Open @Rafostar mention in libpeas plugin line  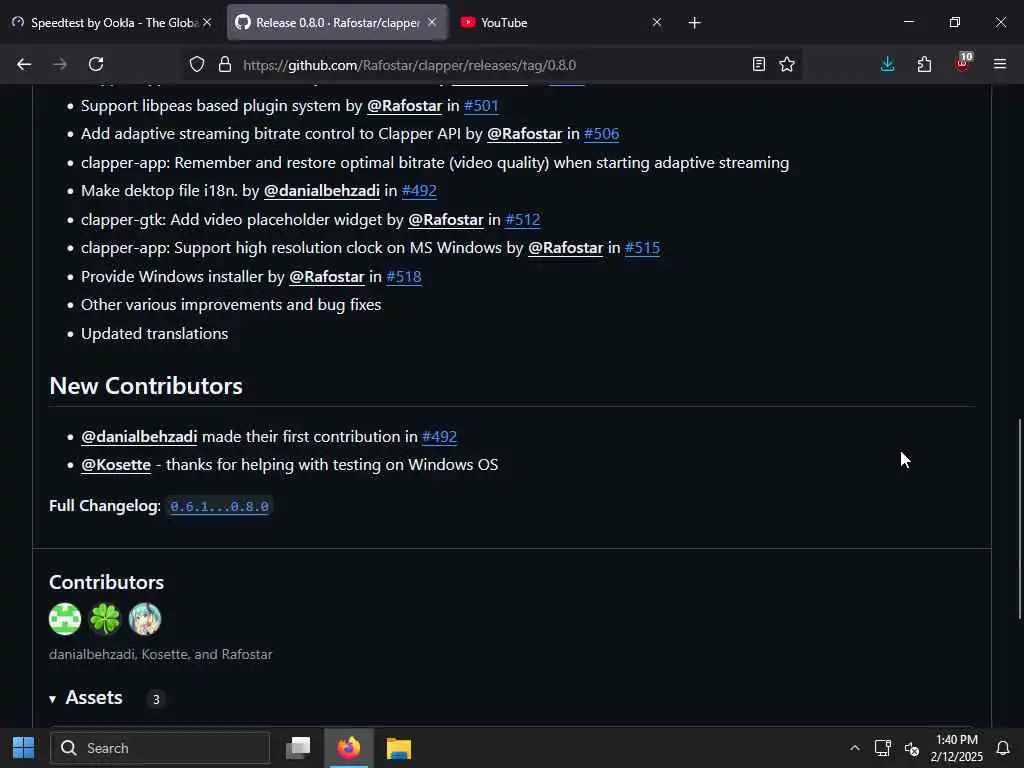point(404,106)
